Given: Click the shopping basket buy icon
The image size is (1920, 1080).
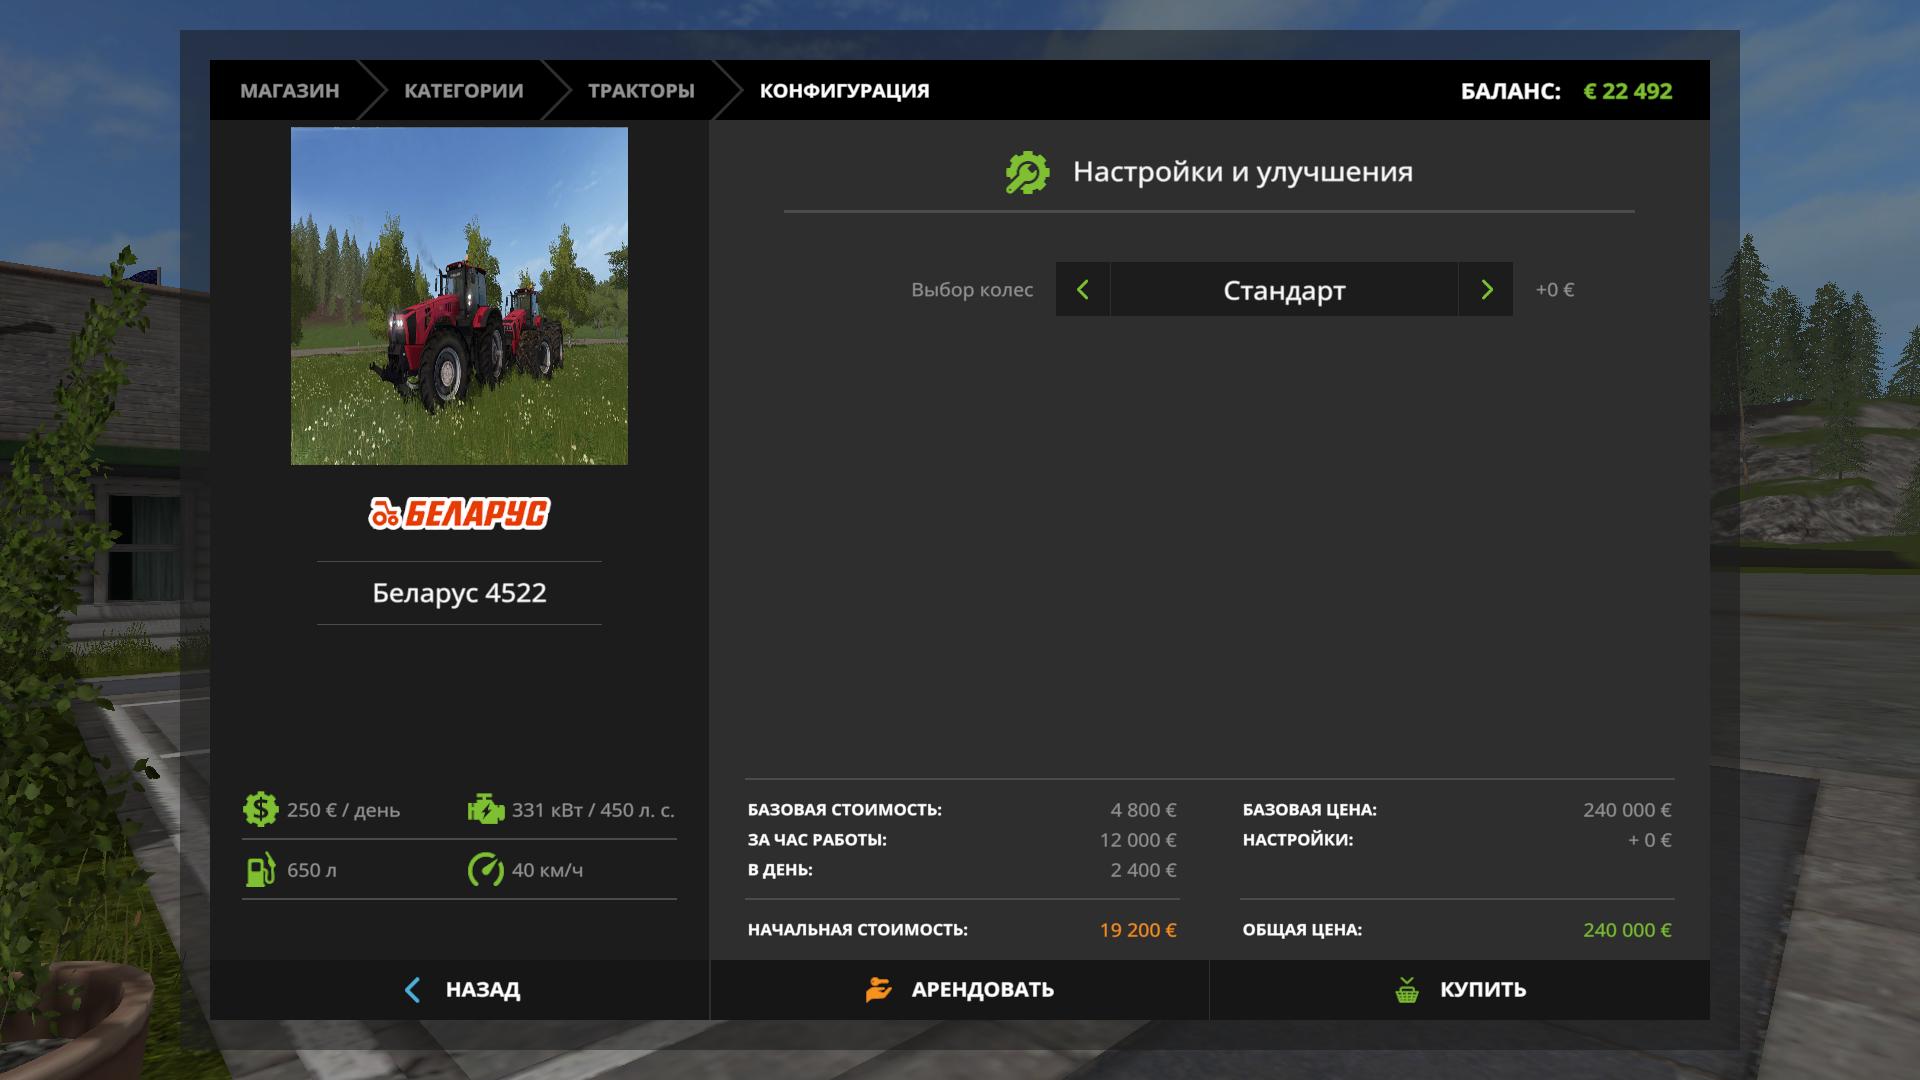Looking at the screenshot, I should pos(1407,990).
